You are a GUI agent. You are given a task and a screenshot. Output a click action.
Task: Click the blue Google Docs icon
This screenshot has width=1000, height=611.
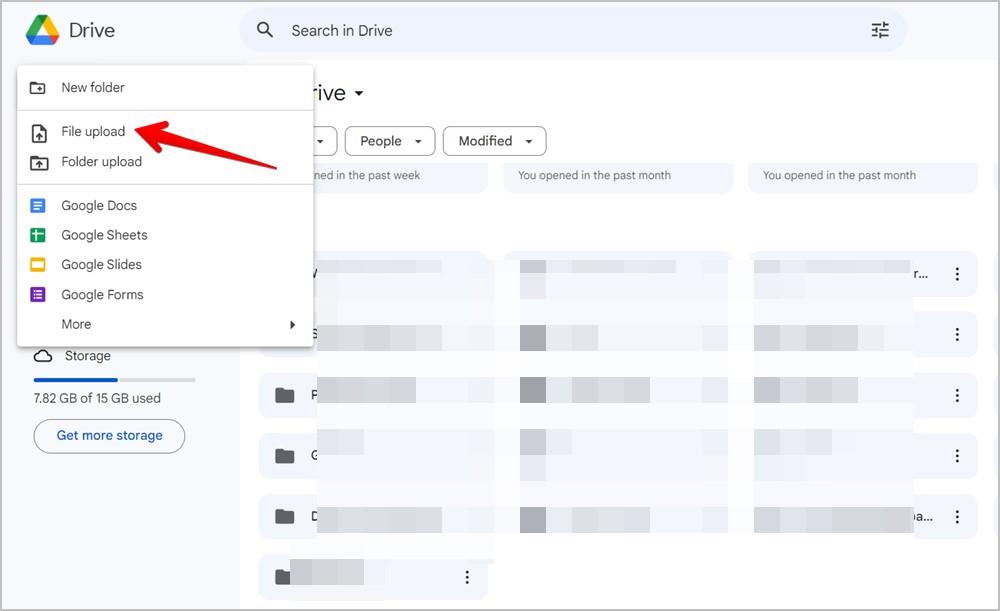[38, 205]
